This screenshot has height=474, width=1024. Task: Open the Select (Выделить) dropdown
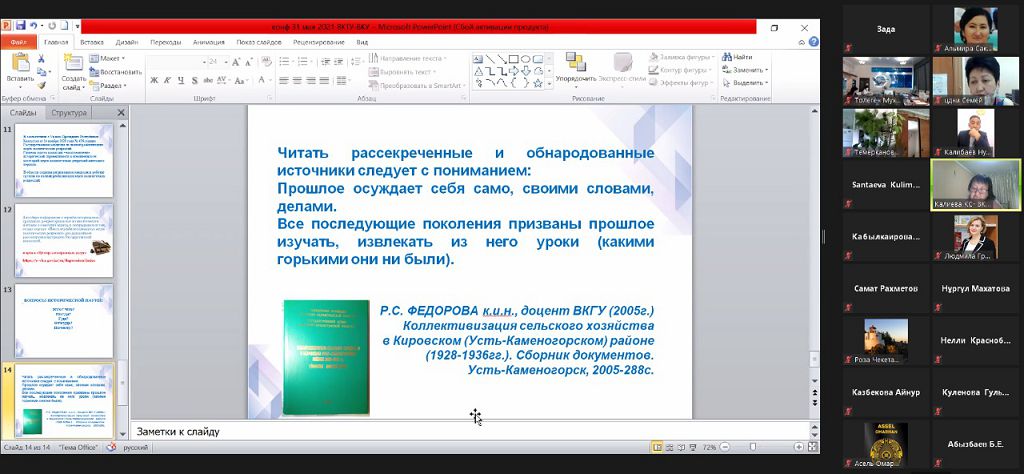[750, 84]
